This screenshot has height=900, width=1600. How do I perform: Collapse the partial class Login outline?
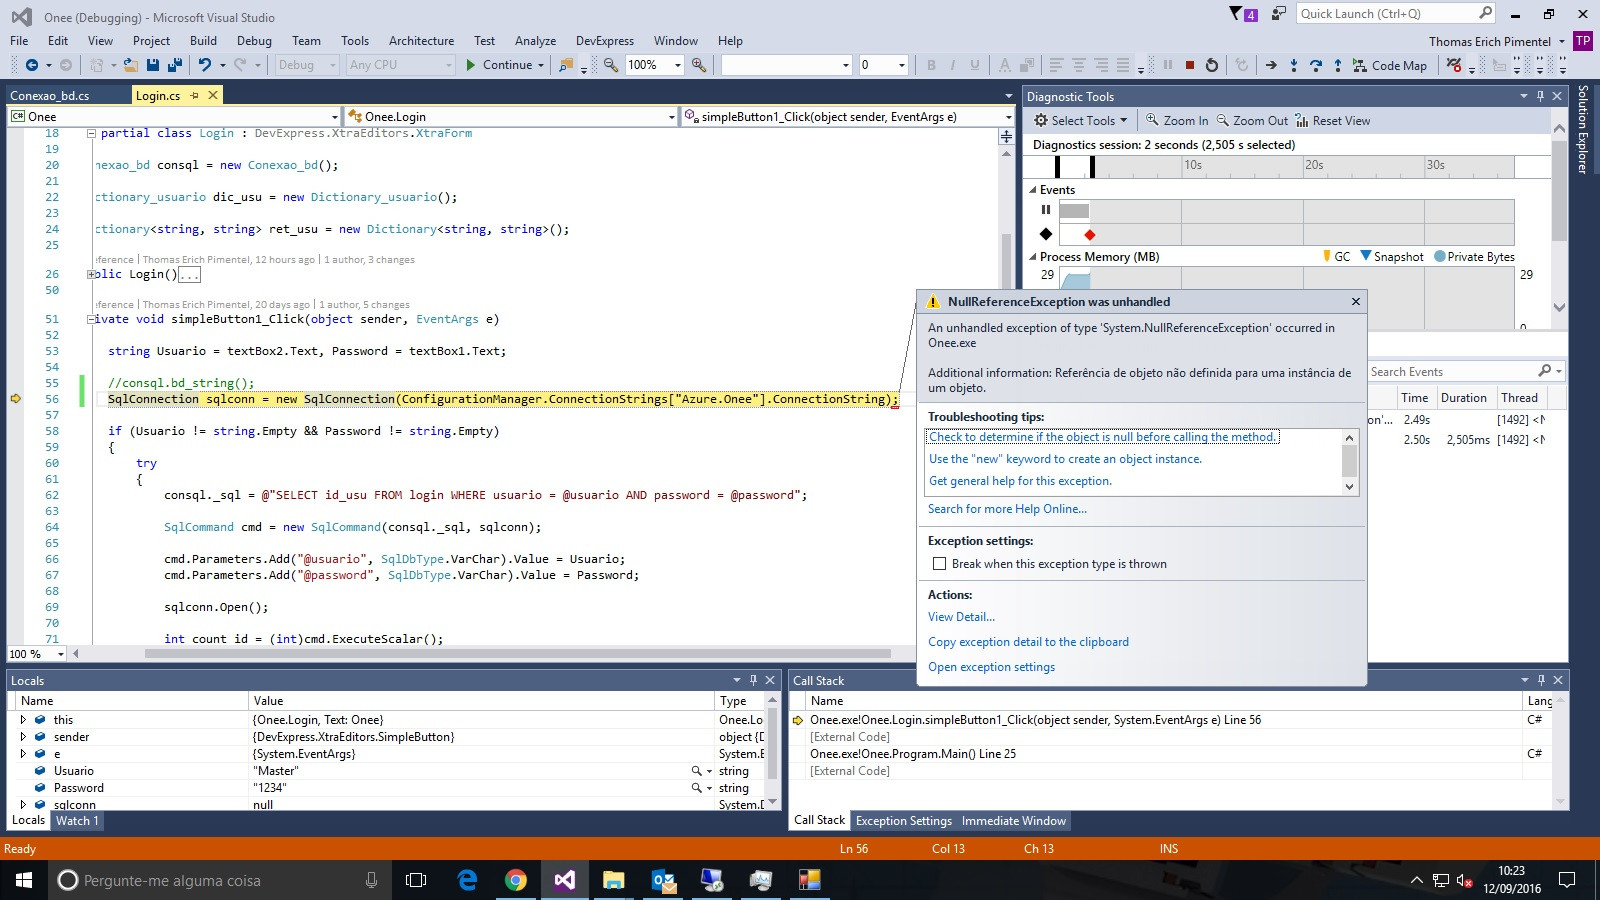click(x=91, y=133)
